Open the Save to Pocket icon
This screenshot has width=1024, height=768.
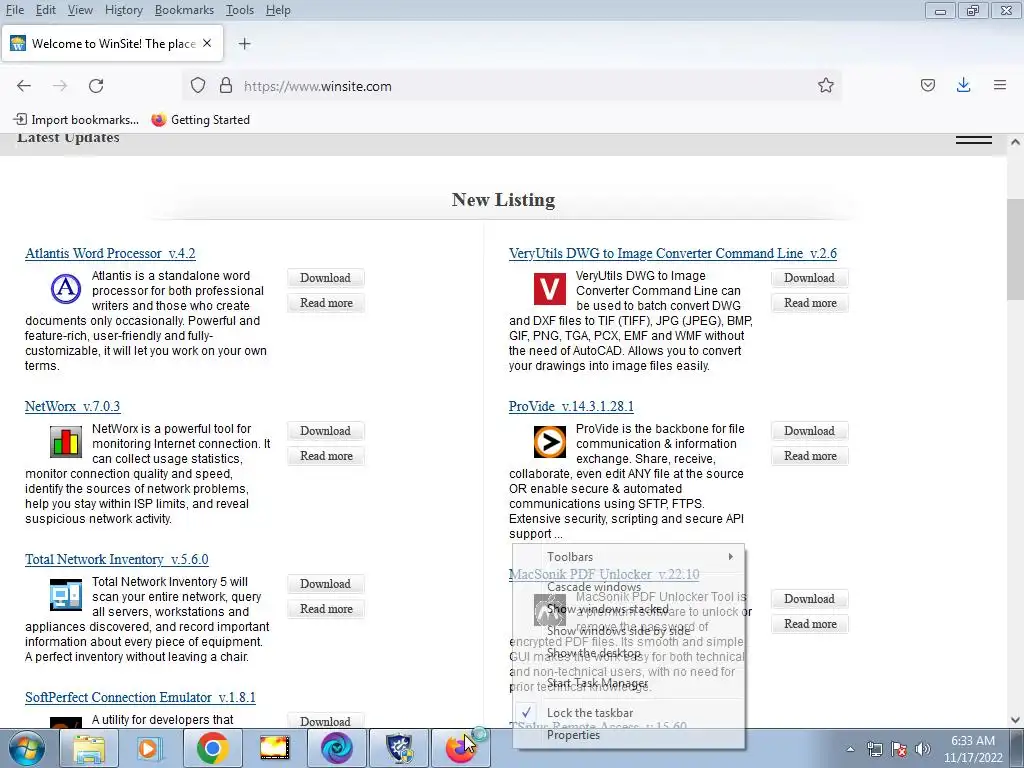928,85
